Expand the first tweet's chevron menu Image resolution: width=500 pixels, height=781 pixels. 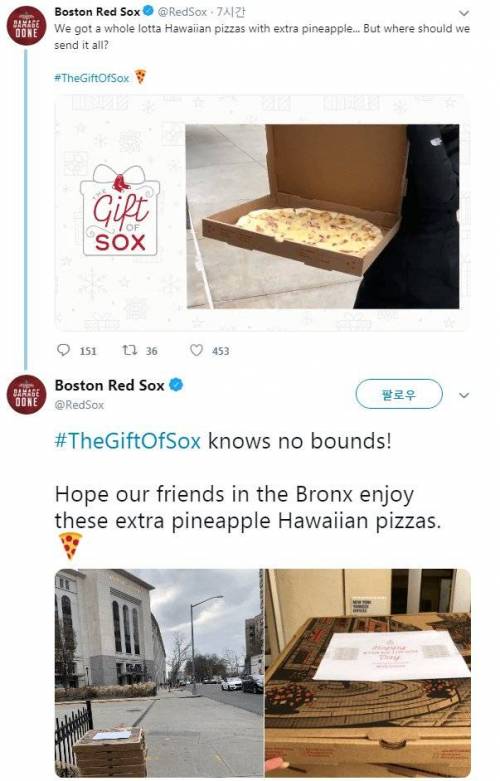tap(464, 12)
